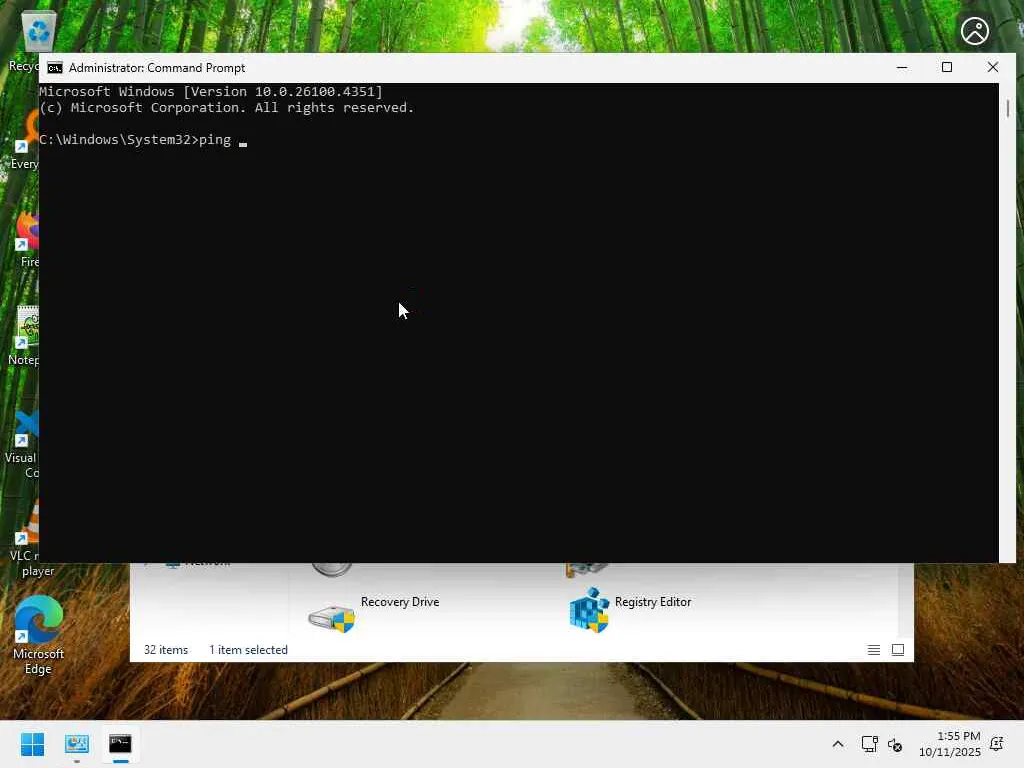The height and width of the screenshot is (768, 1024).
Task: Open the notification bell in the taskbar
Action: (997, 744)
